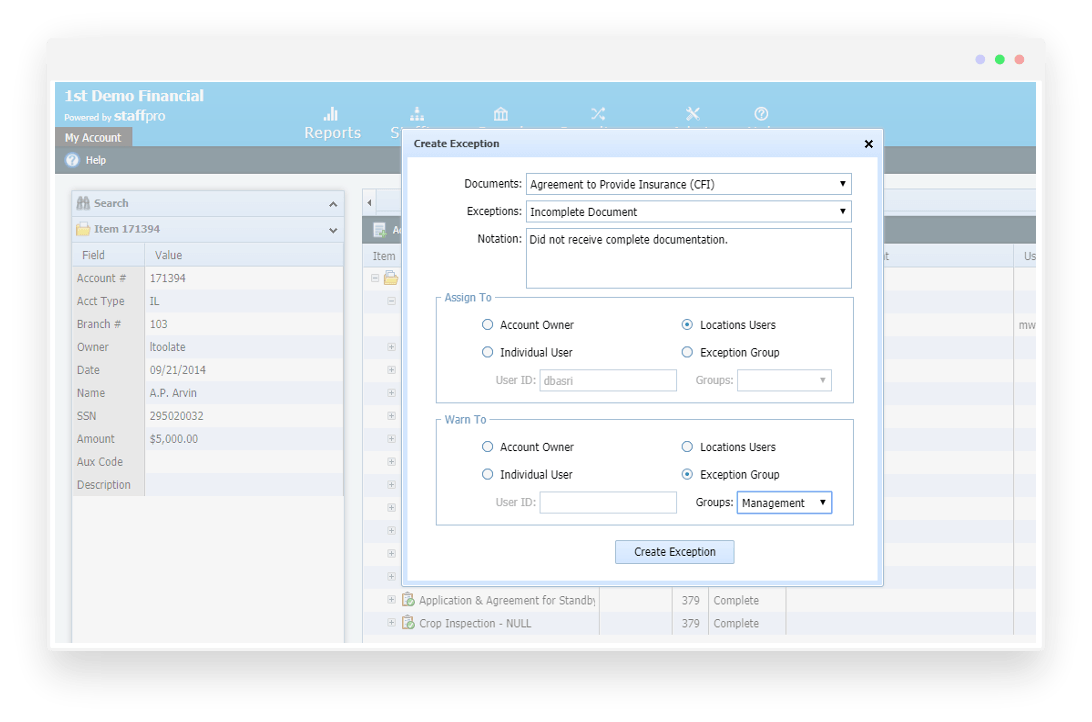Click the SSN value 295020032

pos(177,416)
